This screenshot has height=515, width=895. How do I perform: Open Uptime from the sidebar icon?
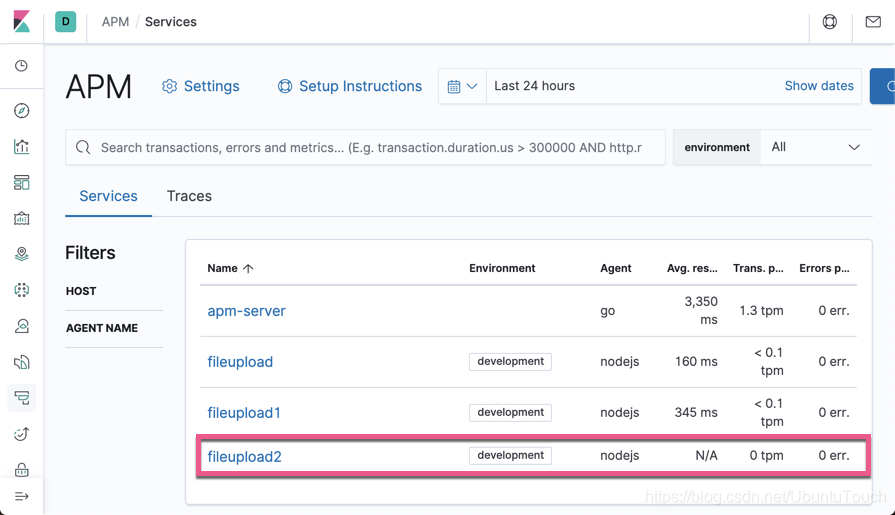pyautogui.click(x=21, y=434)
